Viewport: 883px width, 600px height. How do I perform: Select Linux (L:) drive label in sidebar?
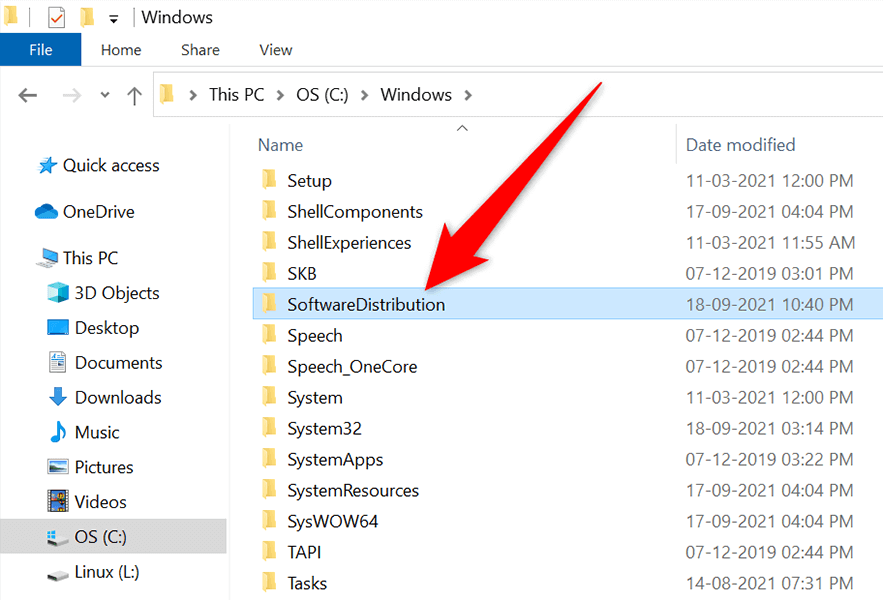tap(106, 572)
